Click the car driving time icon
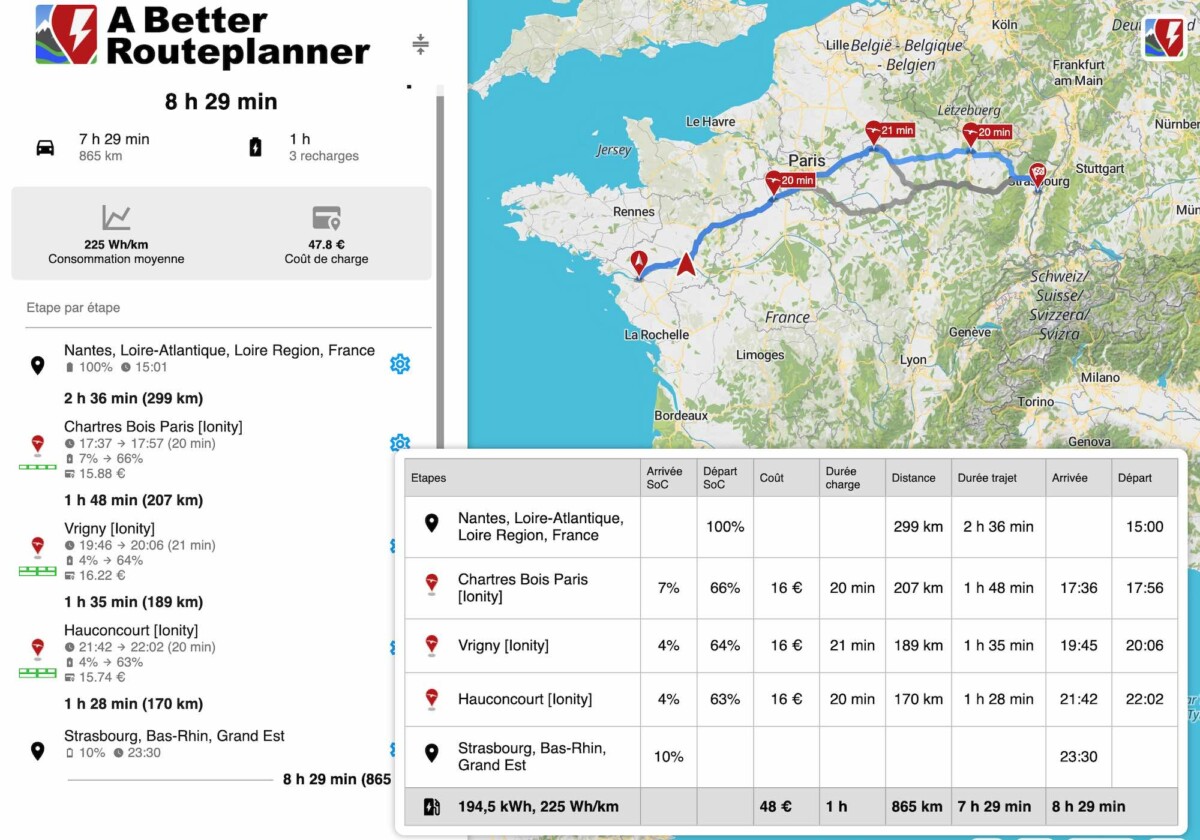The image size is (1200, 840). [45, 148]
